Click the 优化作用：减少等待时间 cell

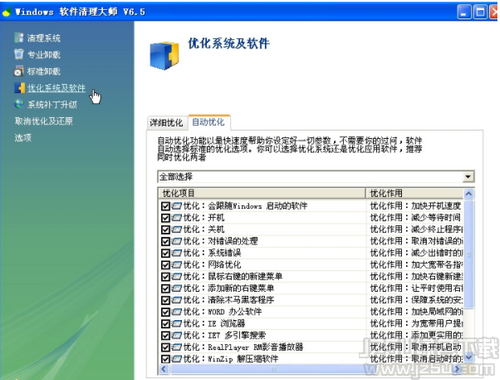click(415, 218)
